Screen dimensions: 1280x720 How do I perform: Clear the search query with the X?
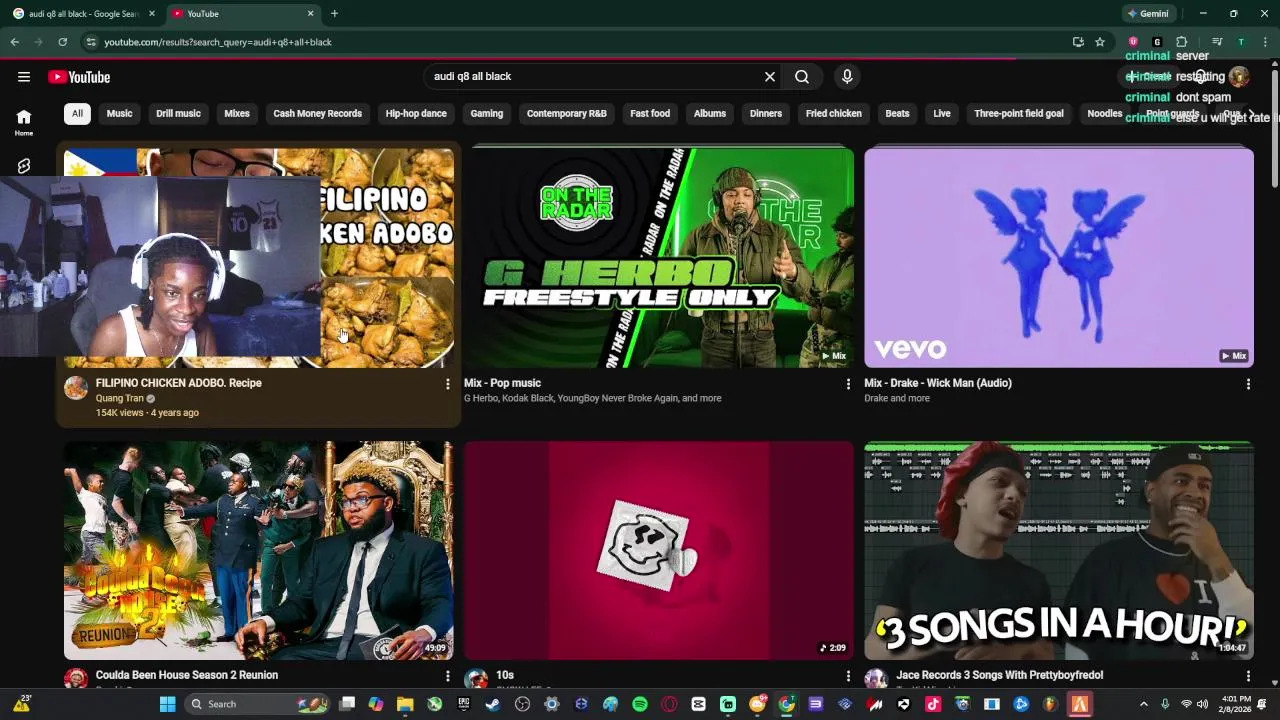pos(770,77)
